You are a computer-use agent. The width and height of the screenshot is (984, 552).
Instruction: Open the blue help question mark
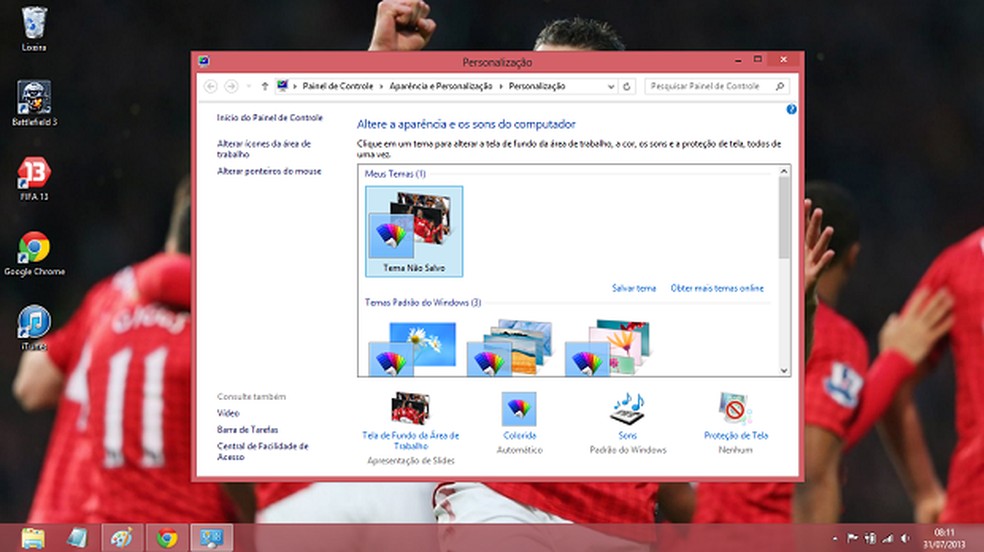coord(791,109)
